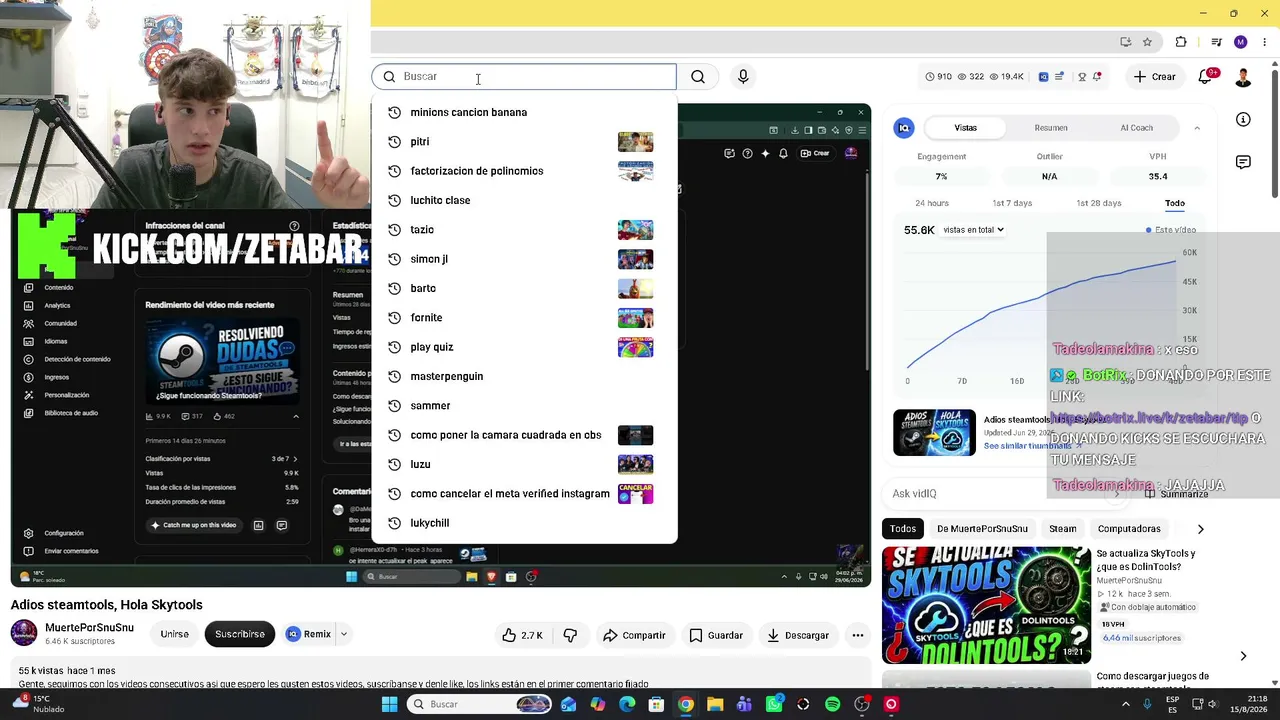Click the install app icon in address bar
This screenshot has height=720, width=1280.
point(1126,42)
